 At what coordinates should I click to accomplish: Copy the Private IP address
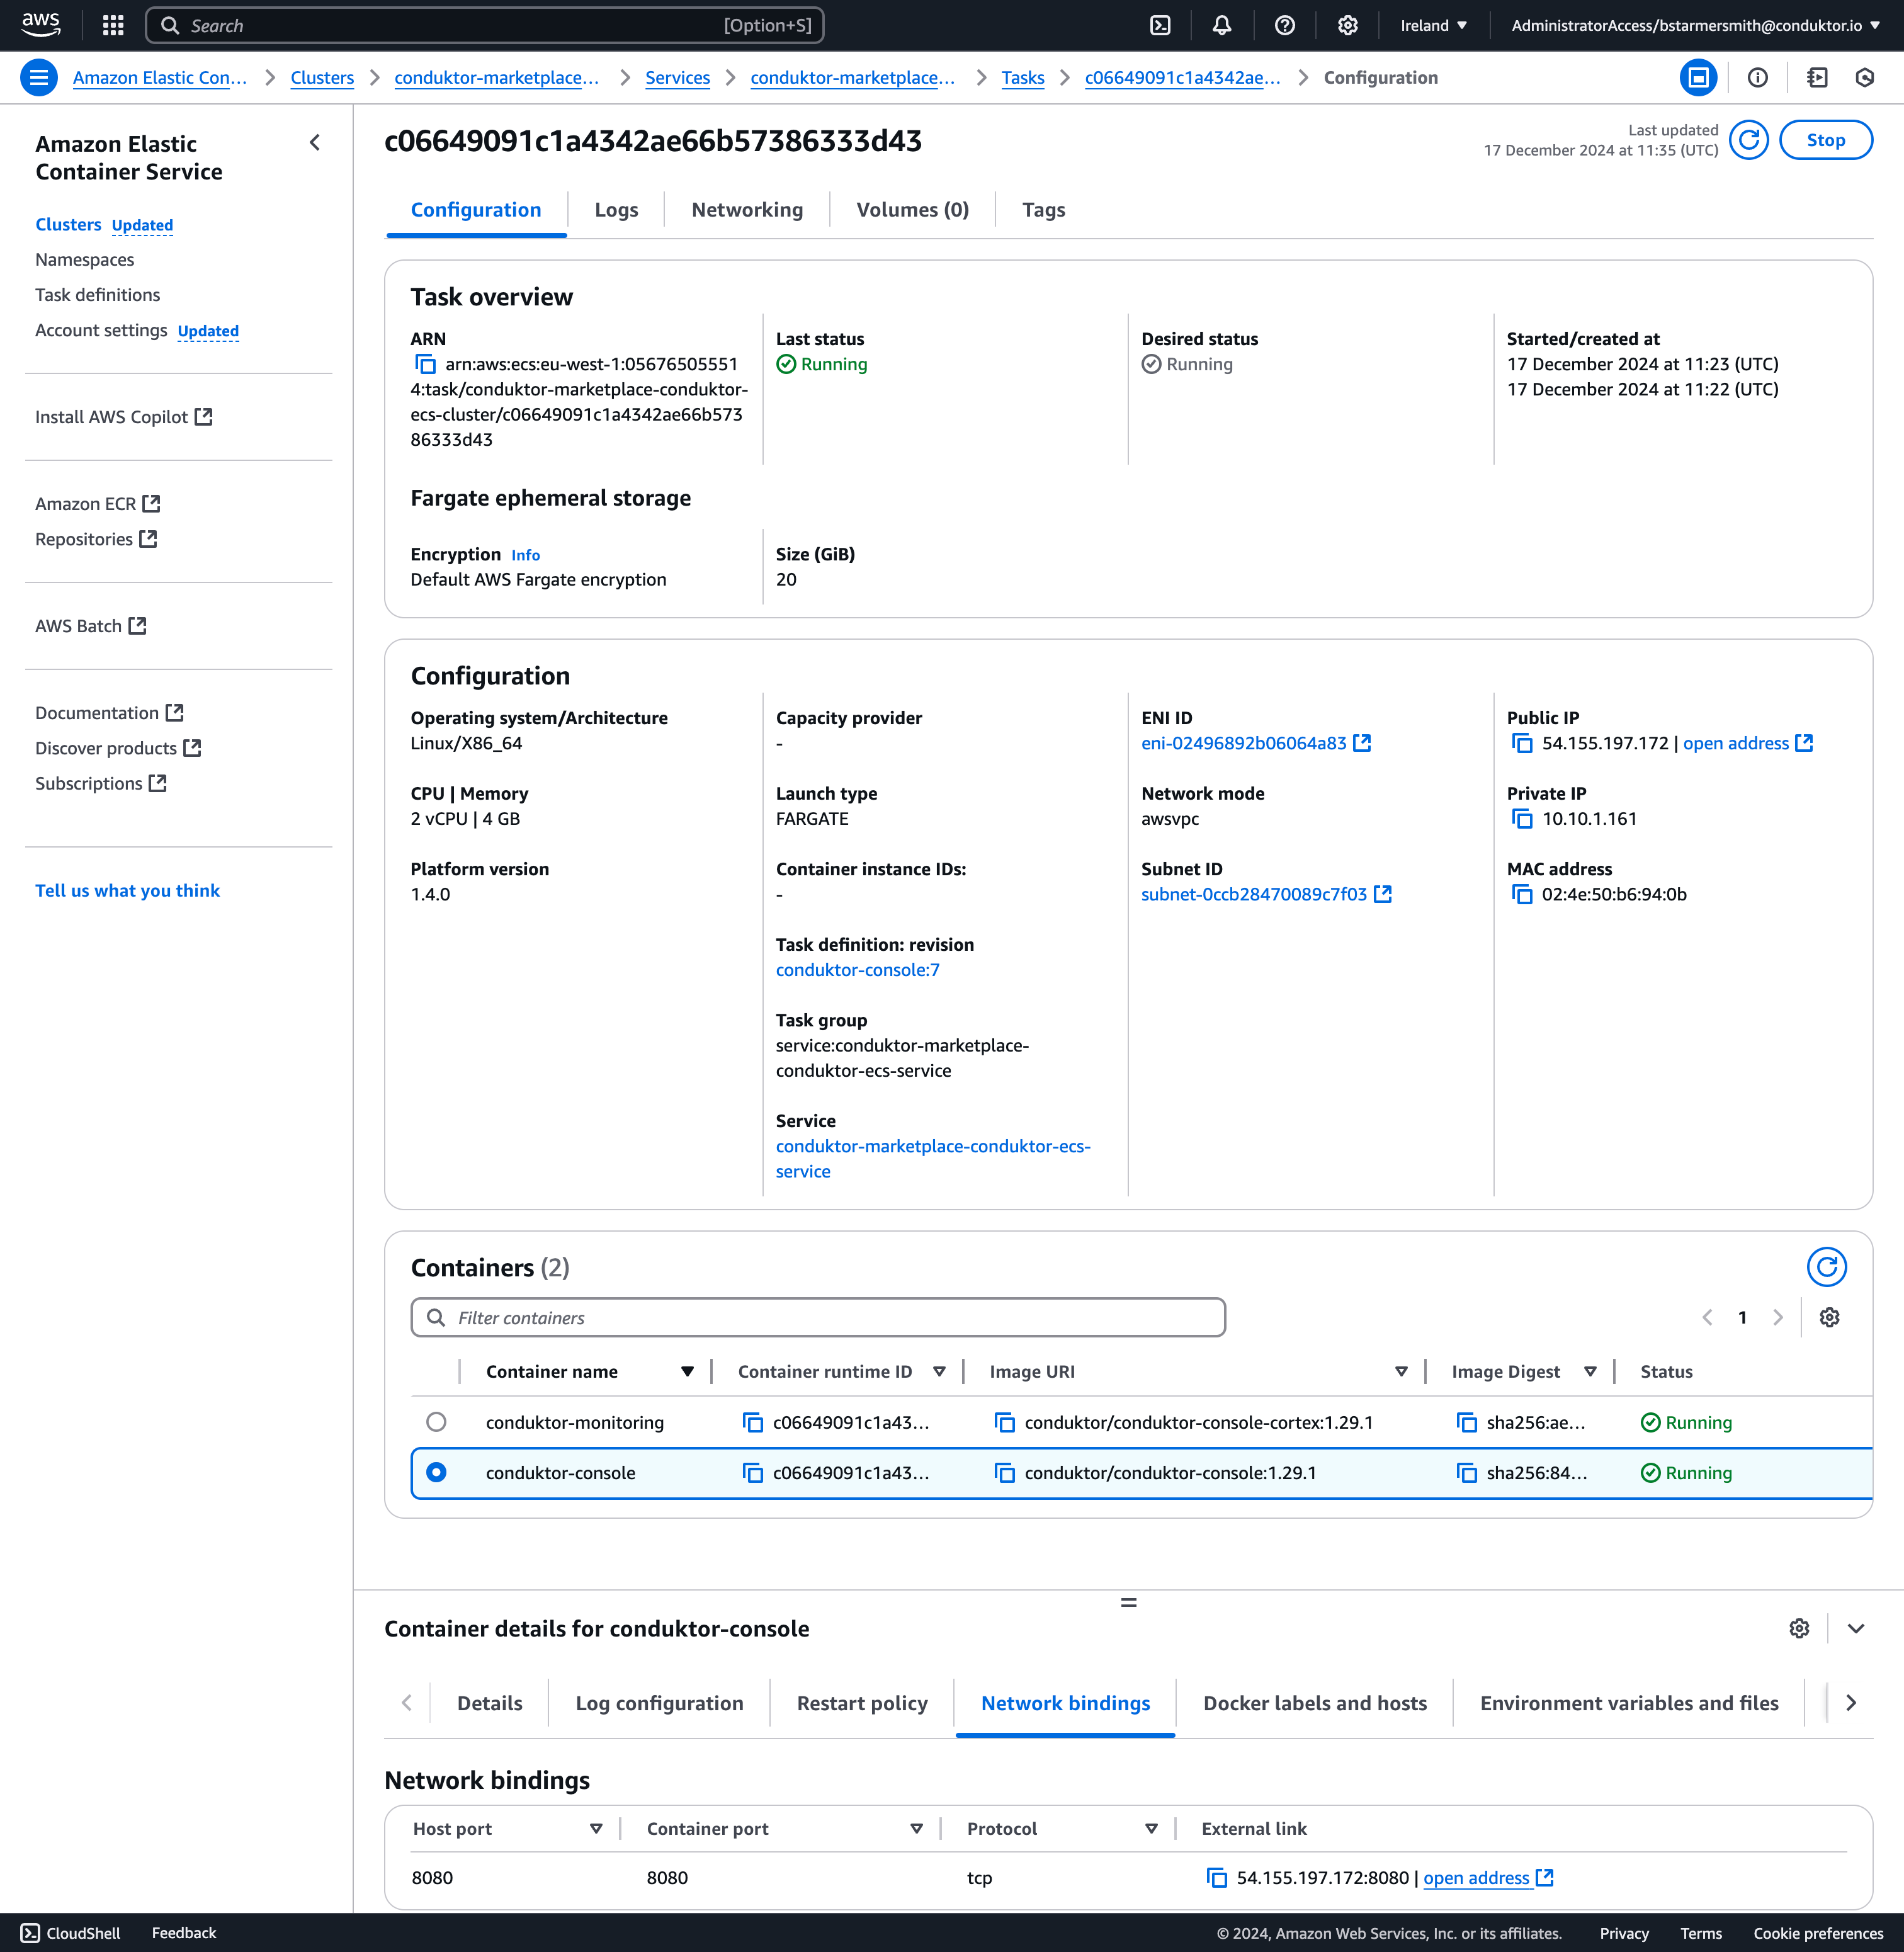pyautogui.click(x=1522, y=818)
